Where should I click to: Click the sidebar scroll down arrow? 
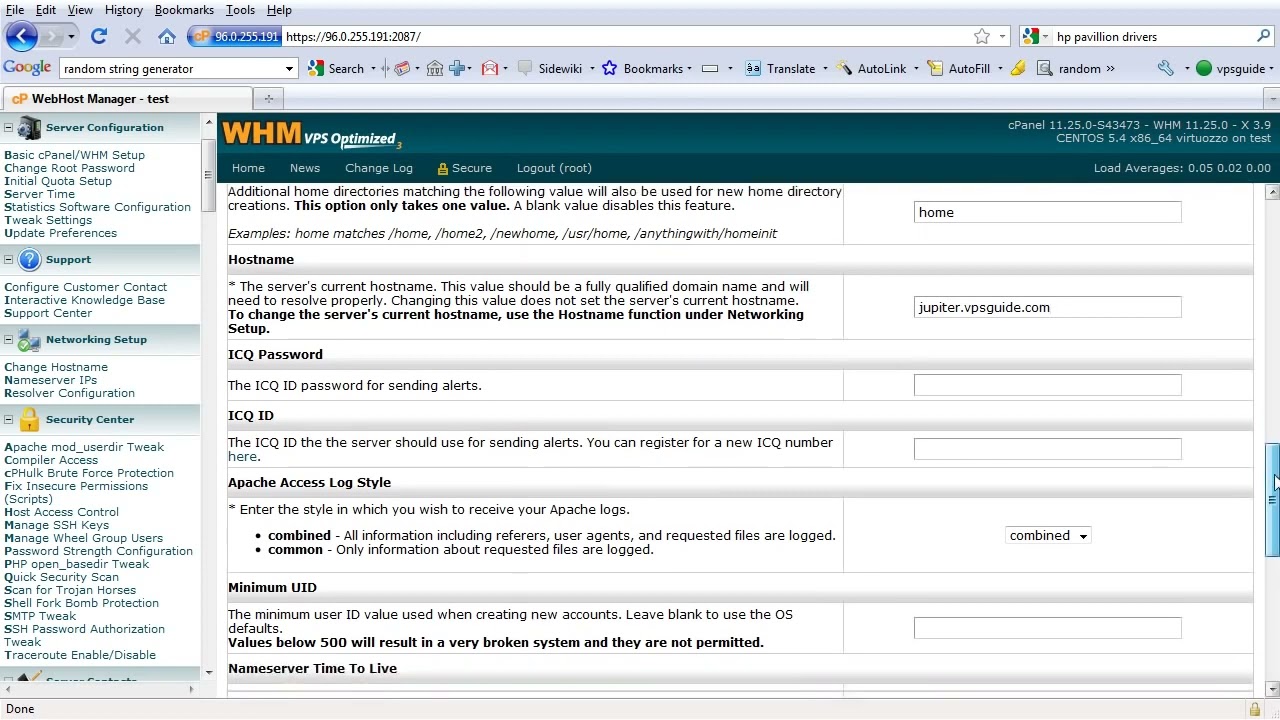208,673
